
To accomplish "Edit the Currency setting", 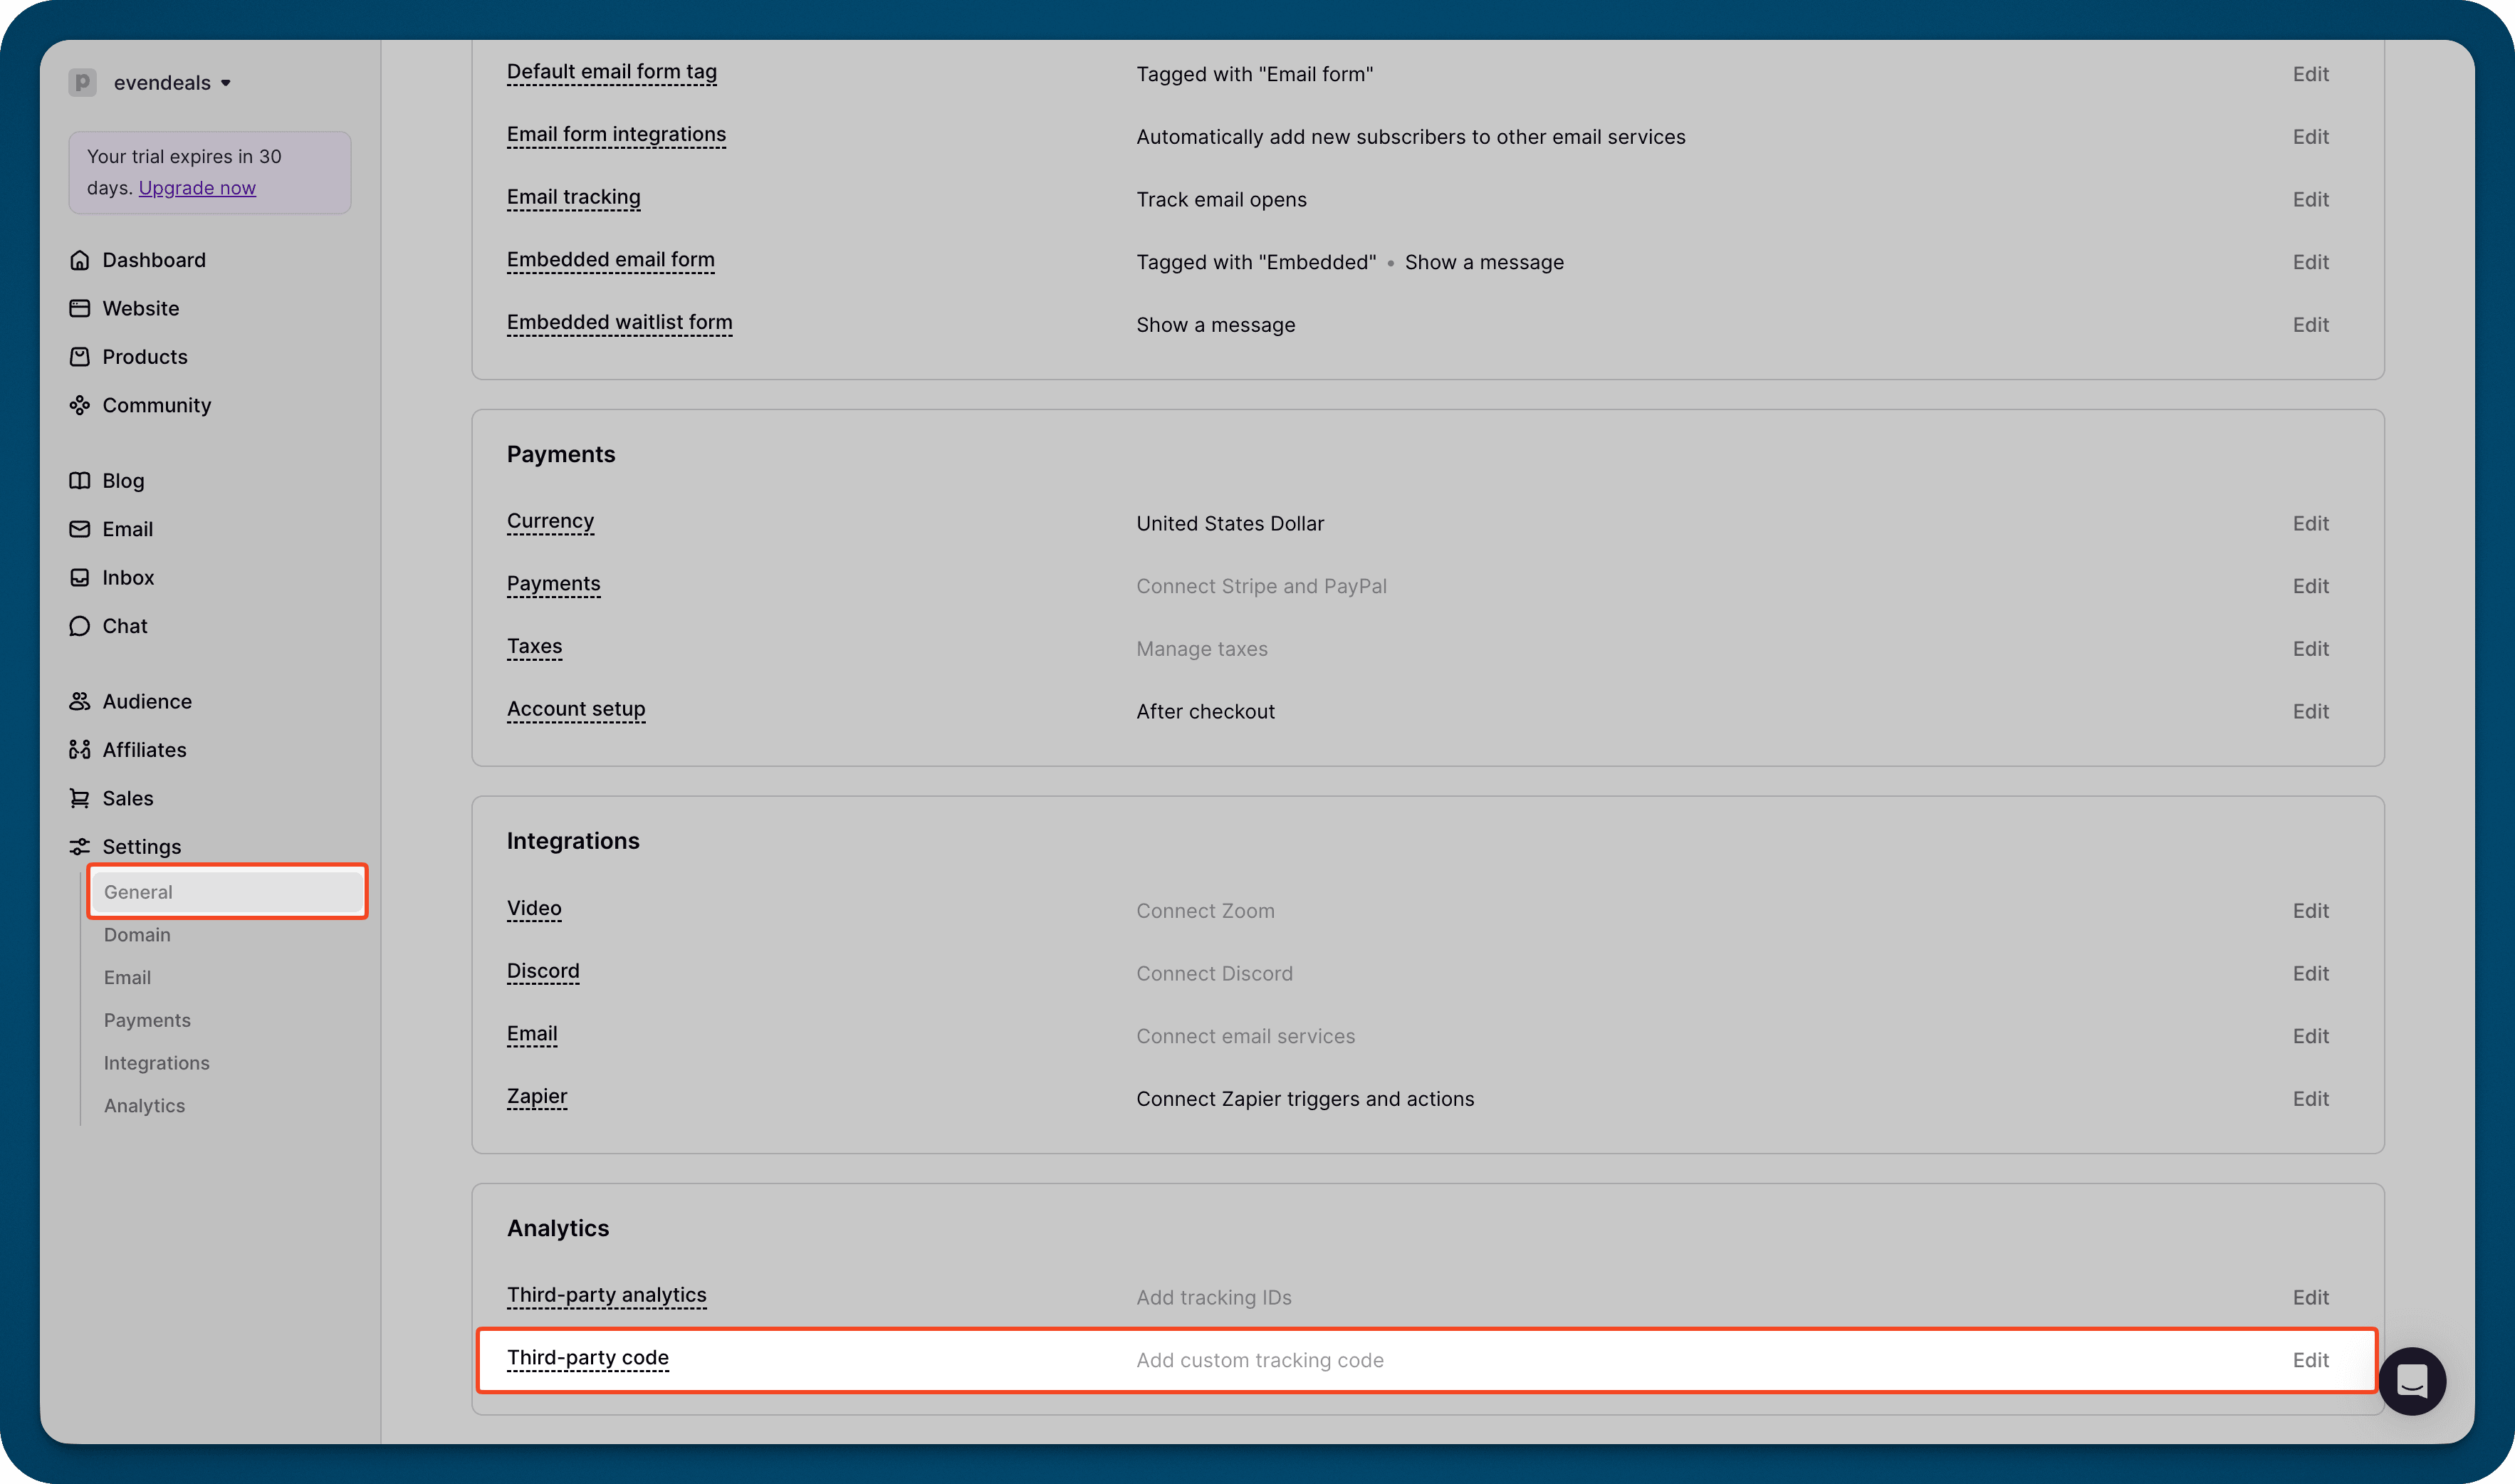I will (2311, 523).
